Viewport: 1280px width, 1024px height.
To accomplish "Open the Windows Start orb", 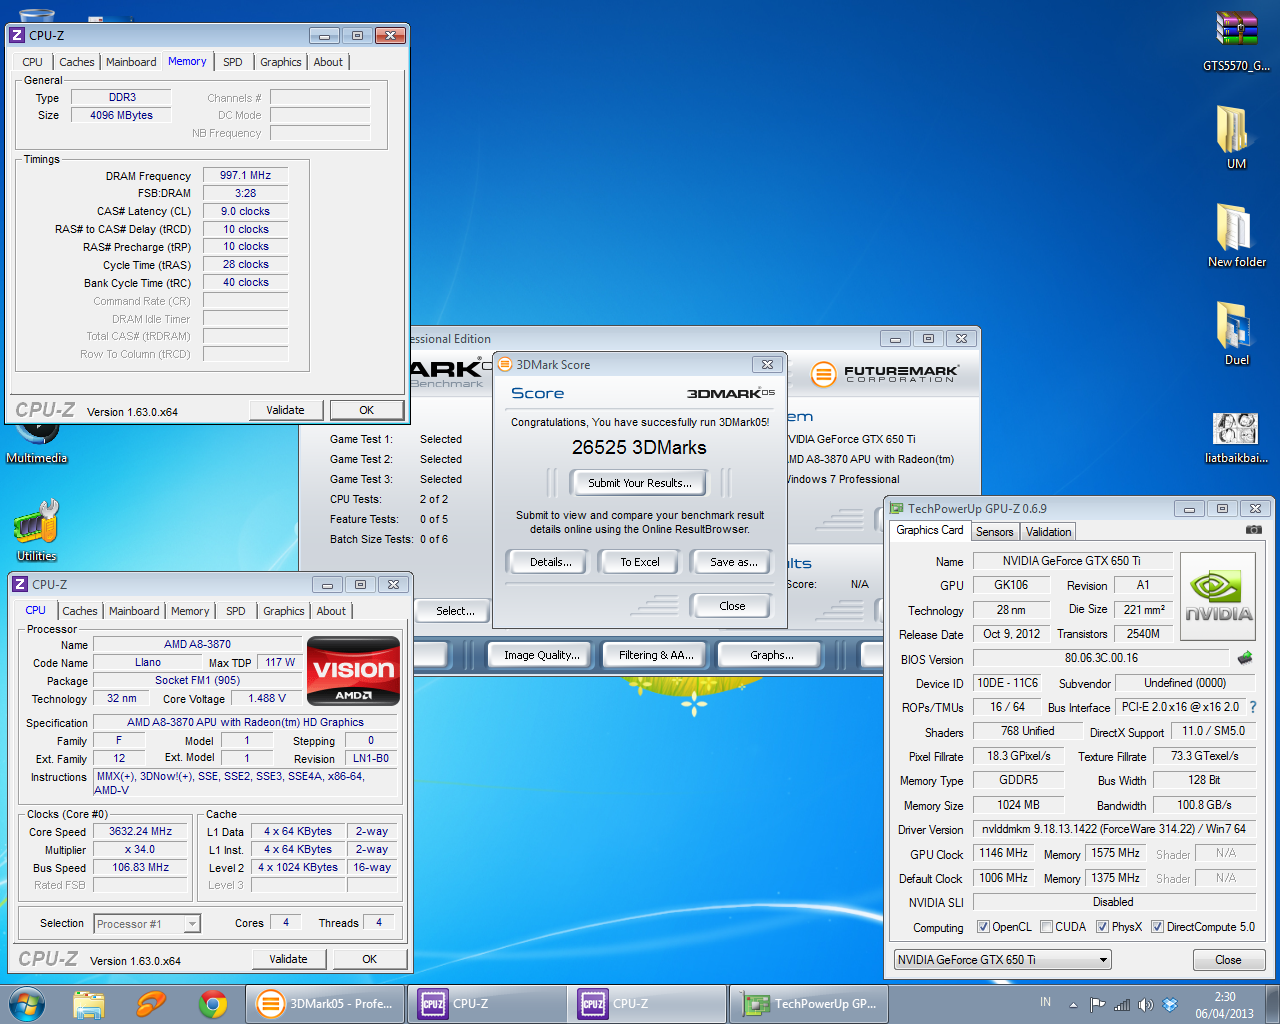I will [x=27, y=1003].
